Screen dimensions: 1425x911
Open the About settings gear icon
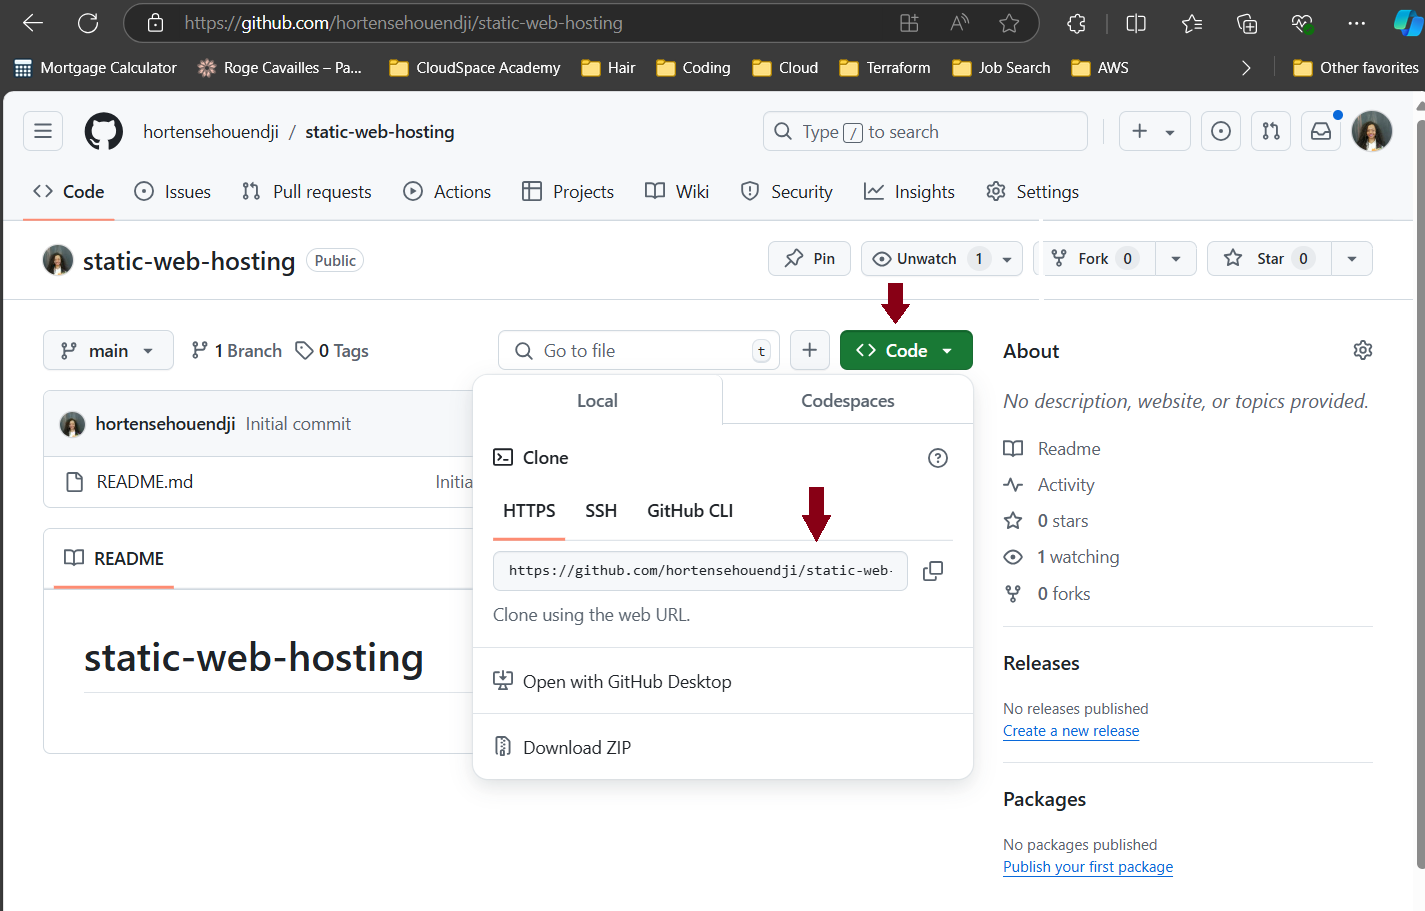(x=1363, y=350)
